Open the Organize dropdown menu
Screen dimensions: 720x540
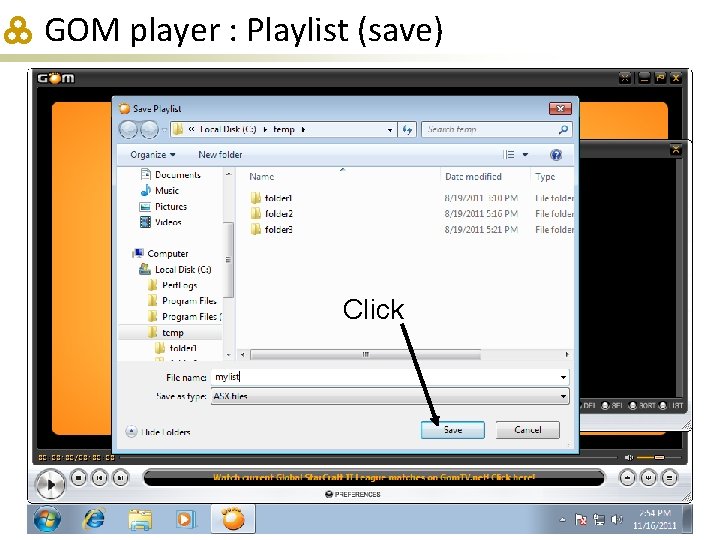(x=152, y=155)
